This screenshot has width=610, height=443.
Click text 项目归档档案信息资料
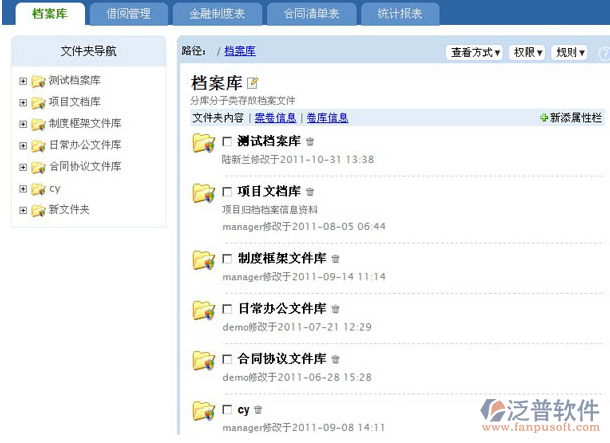(270, 210)
